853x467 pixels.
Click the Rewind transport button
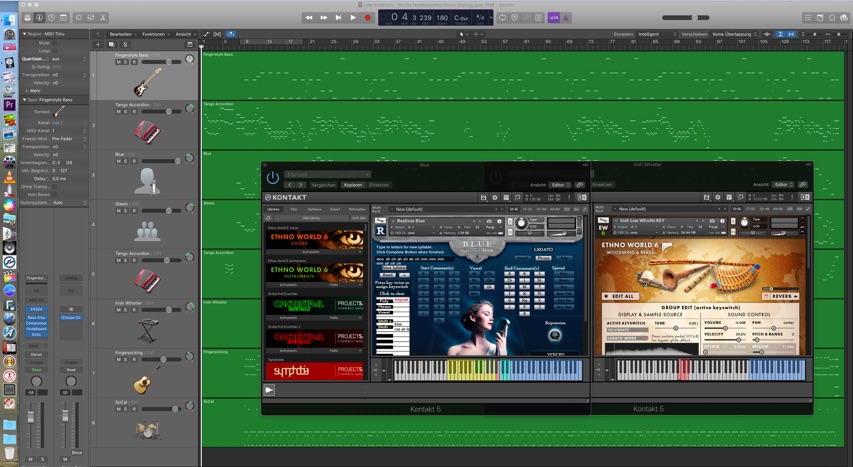click(x=309, y=17)
